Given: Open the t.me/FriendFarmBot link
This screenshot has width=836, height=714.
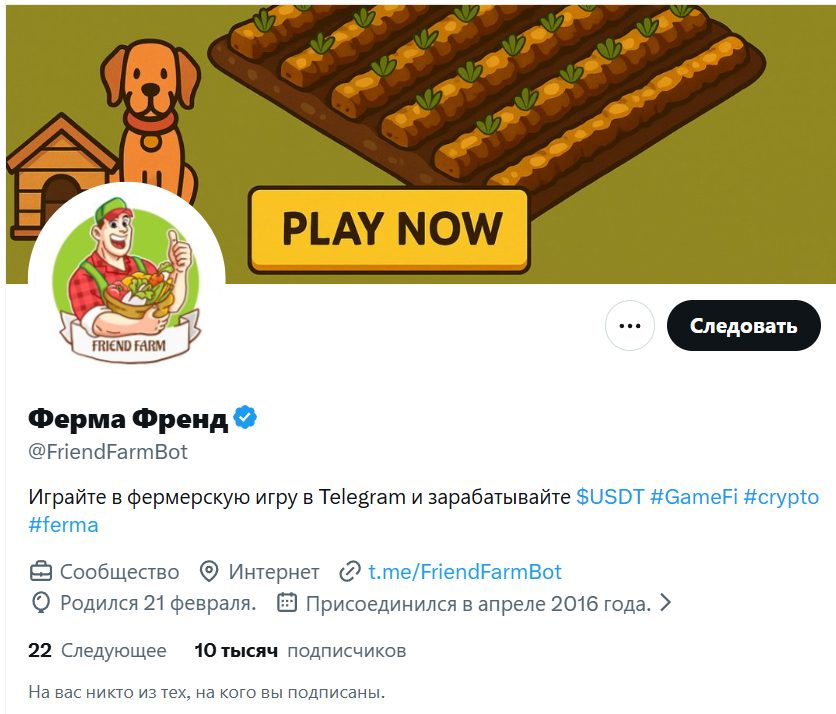Looking at the screenshot, I should [465, 572].
